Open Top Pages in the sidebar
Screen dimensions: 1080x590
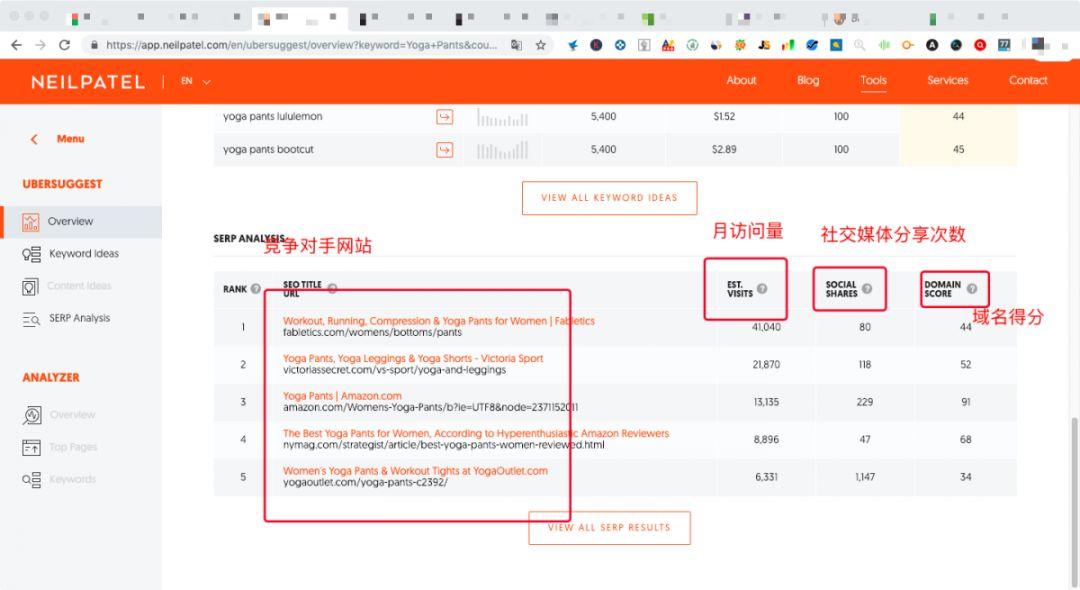click(x=60, y=447)
